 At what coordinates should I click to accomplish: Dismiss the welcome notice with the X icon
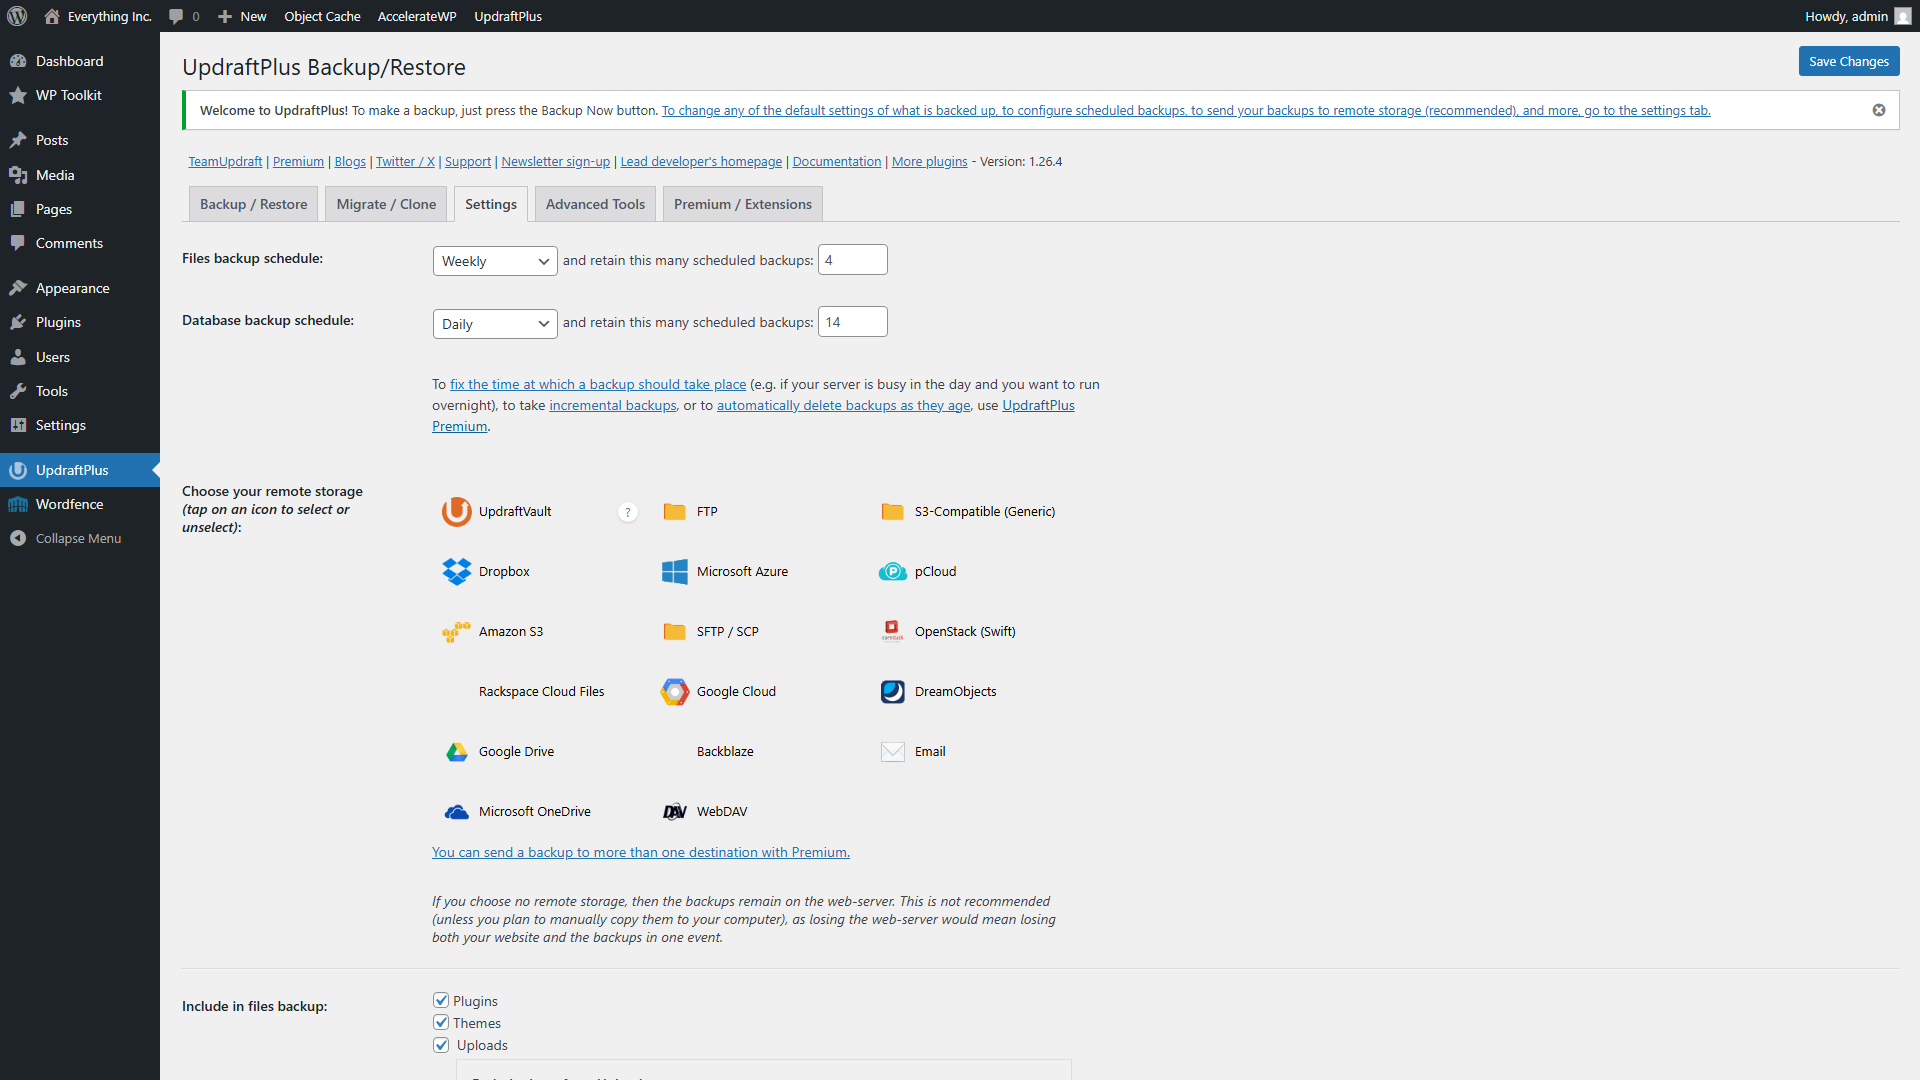pos(1879,110)
